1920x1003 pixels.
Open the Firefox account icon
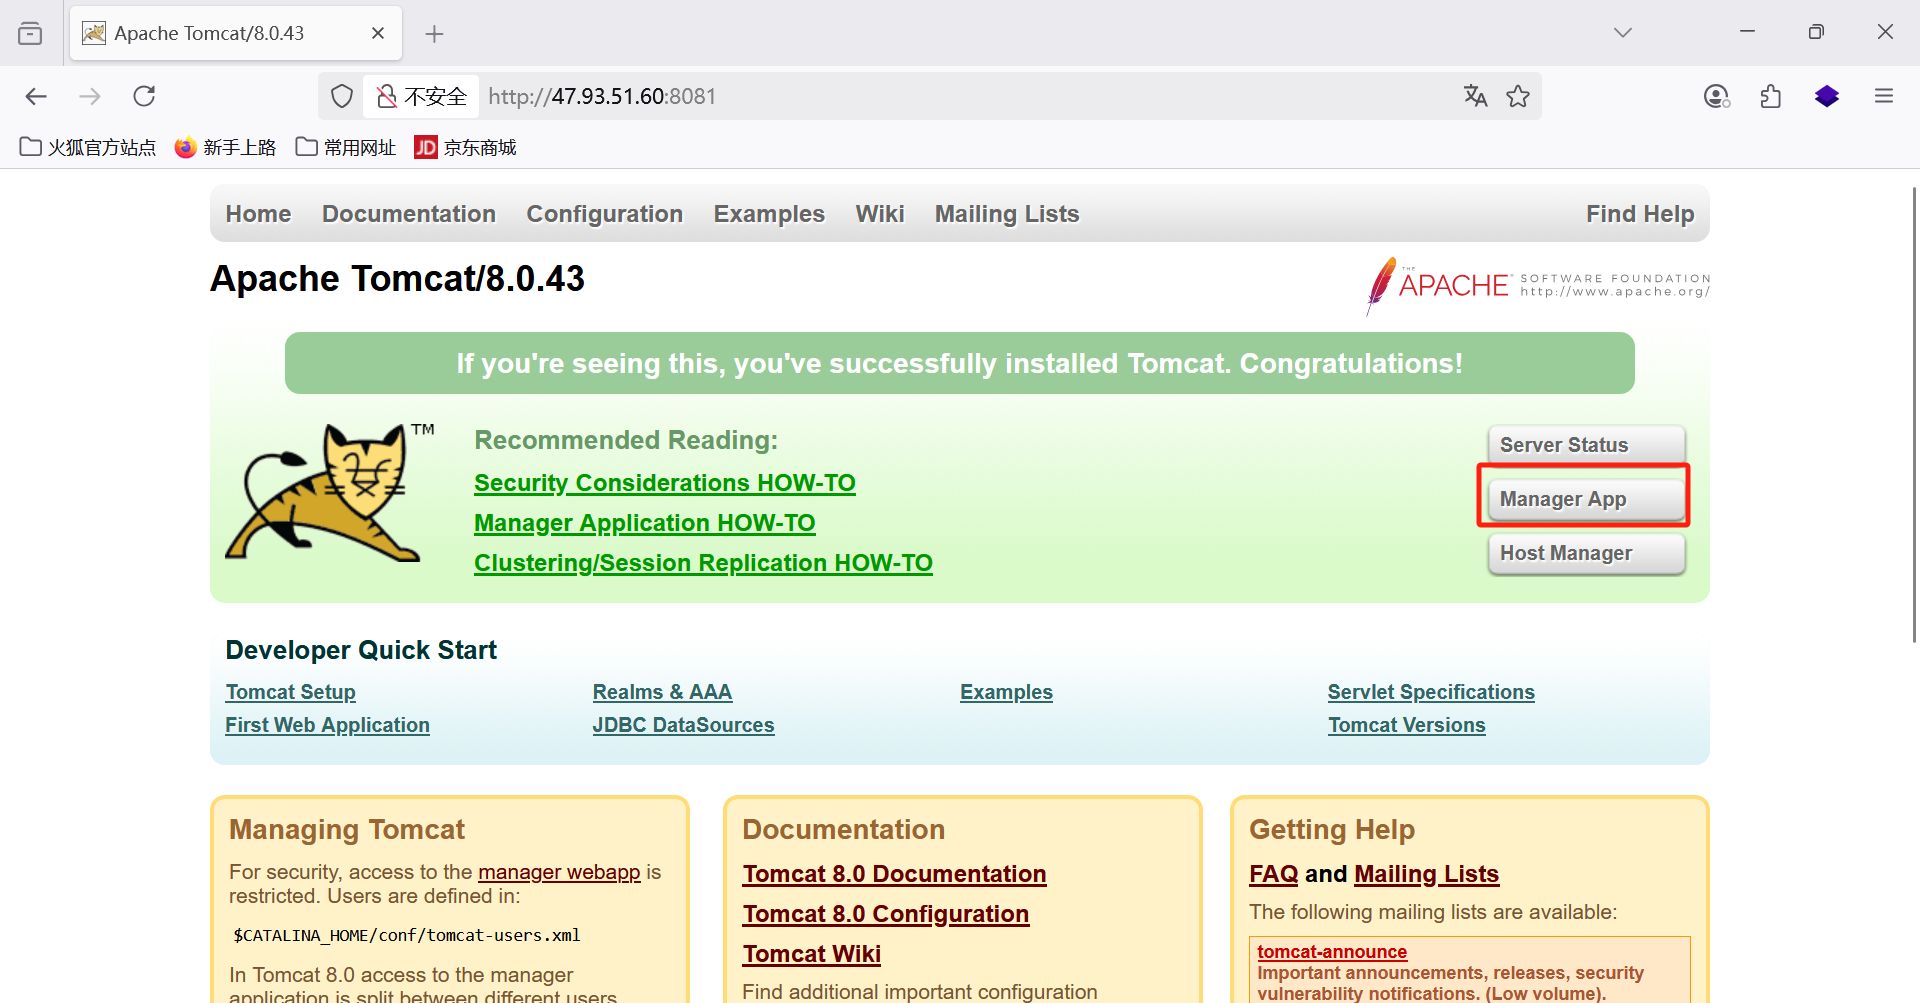[x=1716, y=96]
